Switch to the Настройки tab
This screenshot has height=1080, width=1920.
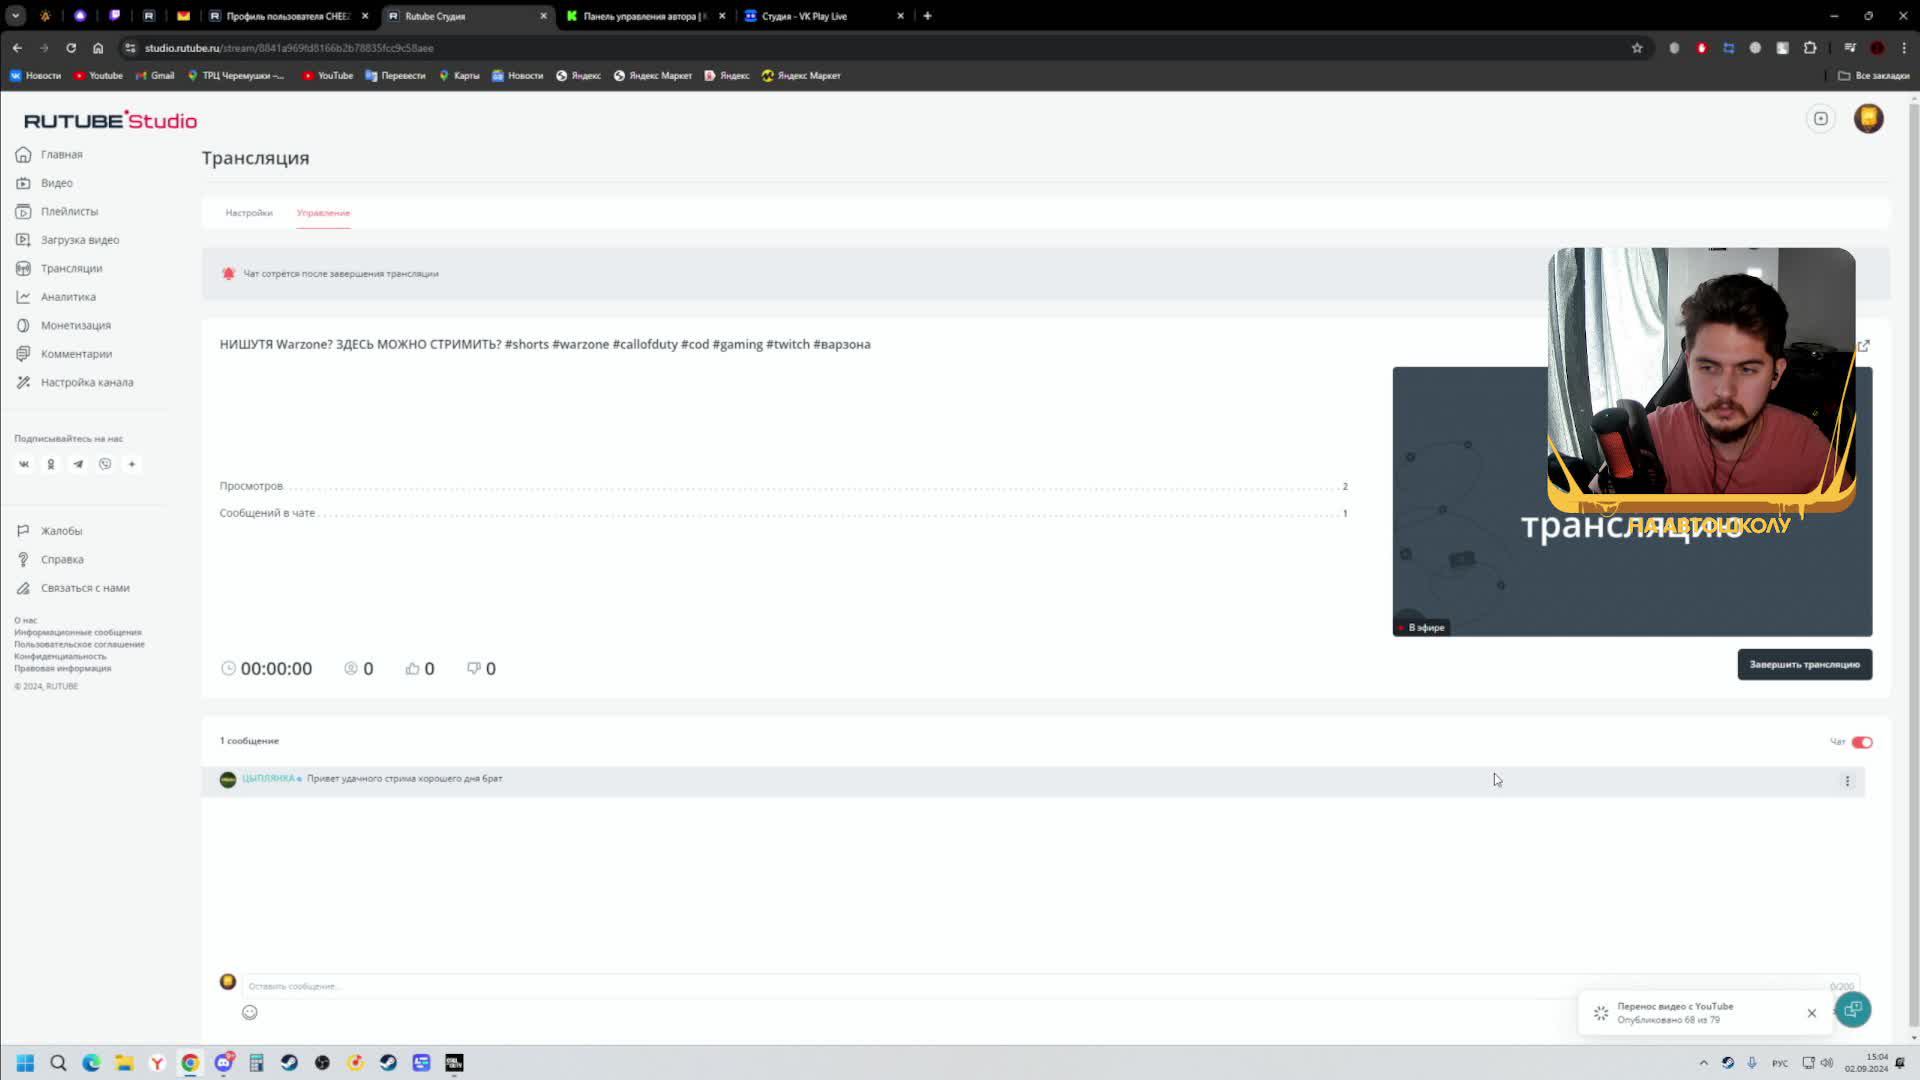(248, 213)
